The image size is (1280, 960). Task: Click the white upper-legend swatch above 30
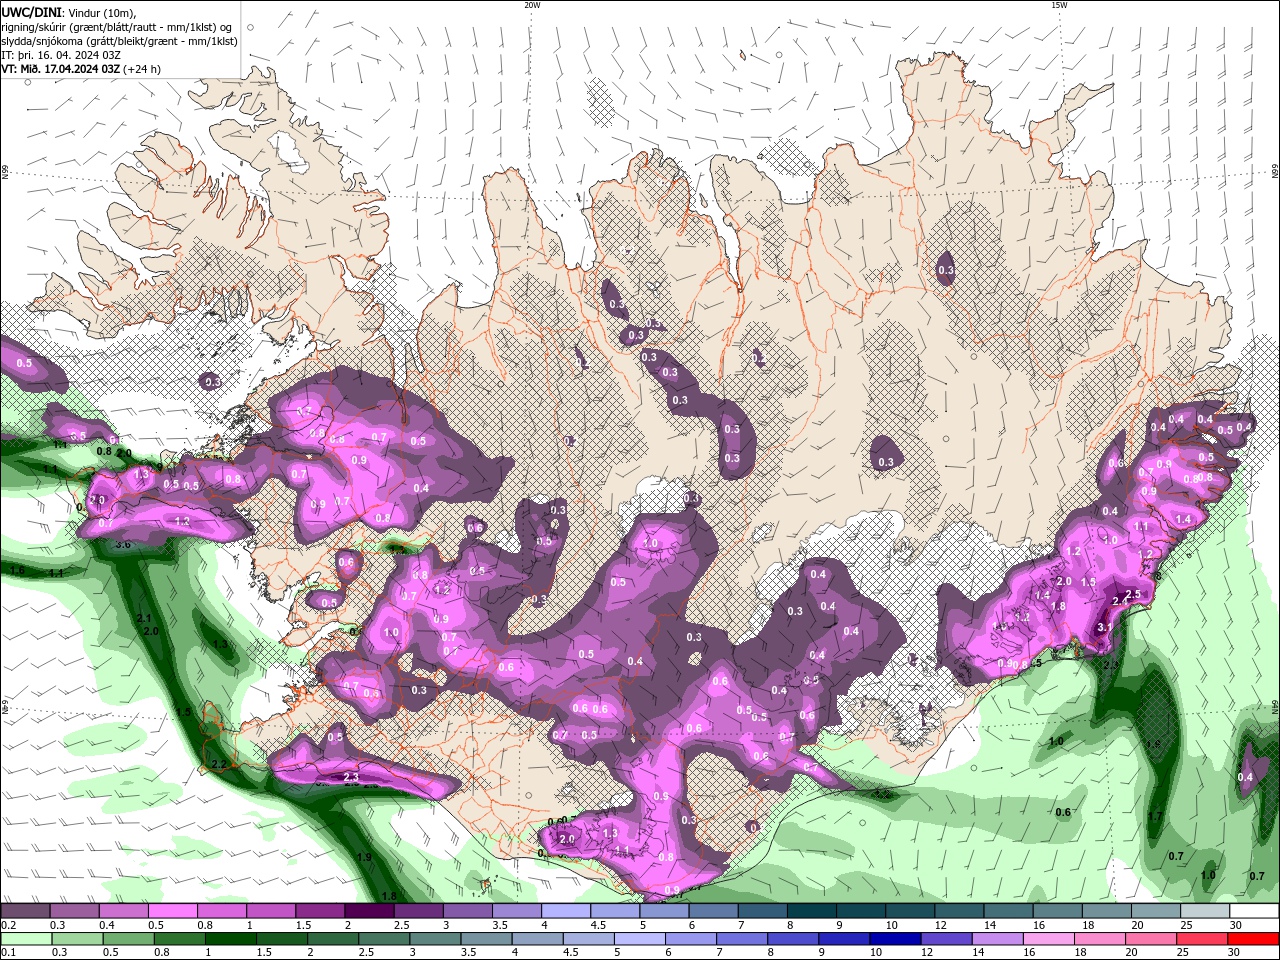point(1254,911)
